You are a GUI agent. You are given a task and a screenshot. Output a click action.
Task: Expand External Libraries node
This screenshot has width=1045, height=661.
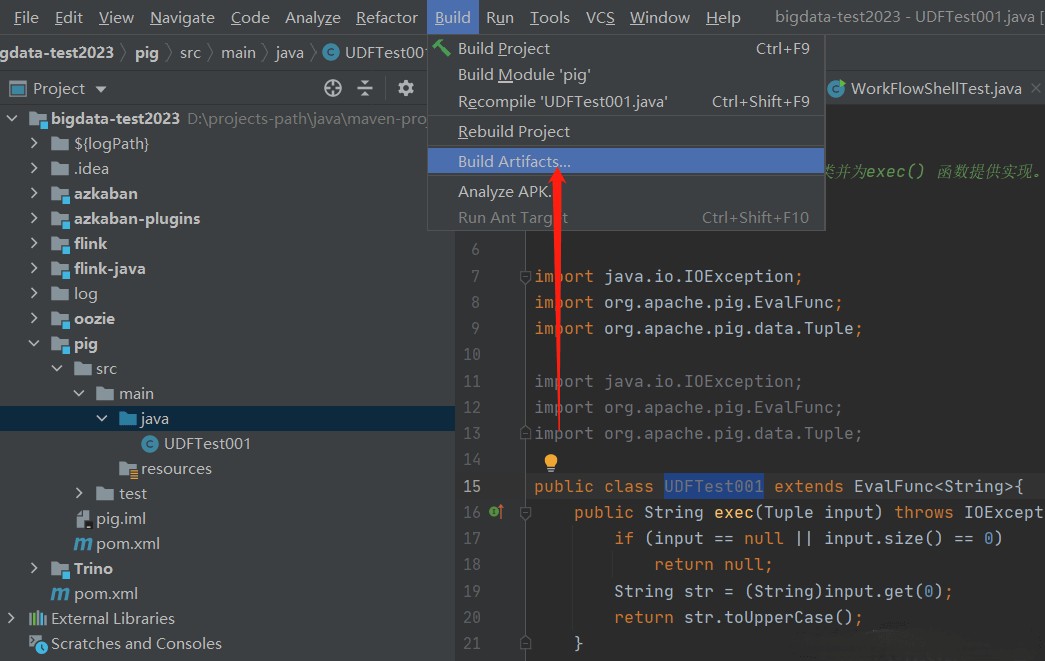click(x=12, y=618)
